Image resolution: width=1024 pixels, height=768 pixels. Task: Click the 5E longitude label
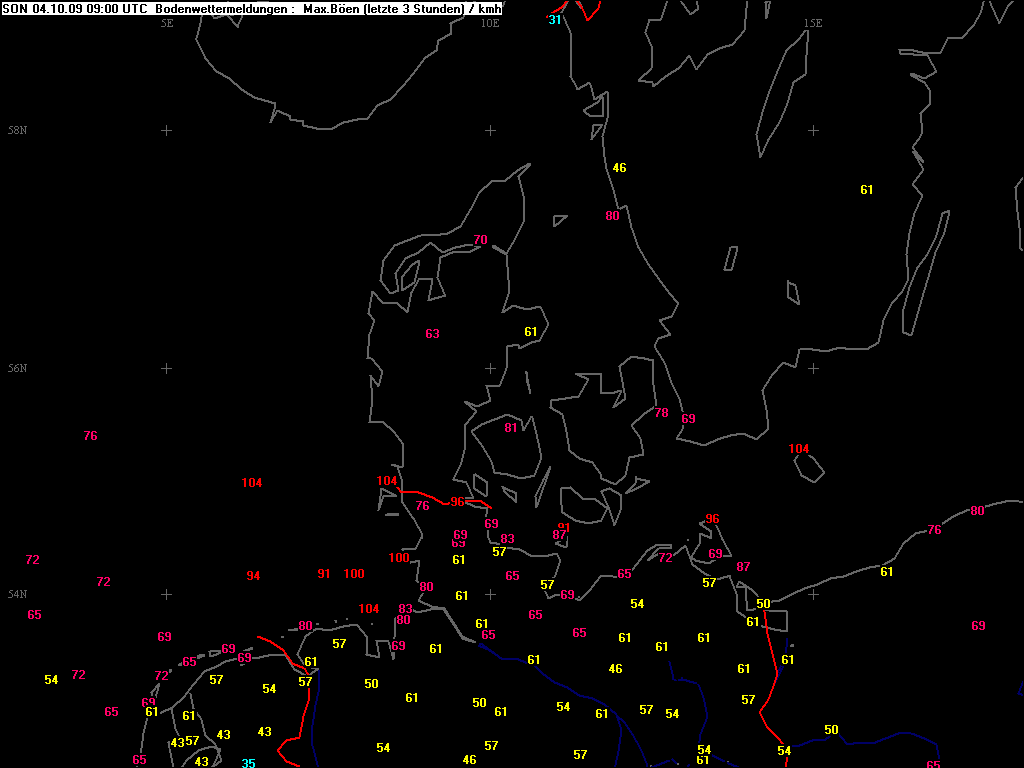[167, 23]
